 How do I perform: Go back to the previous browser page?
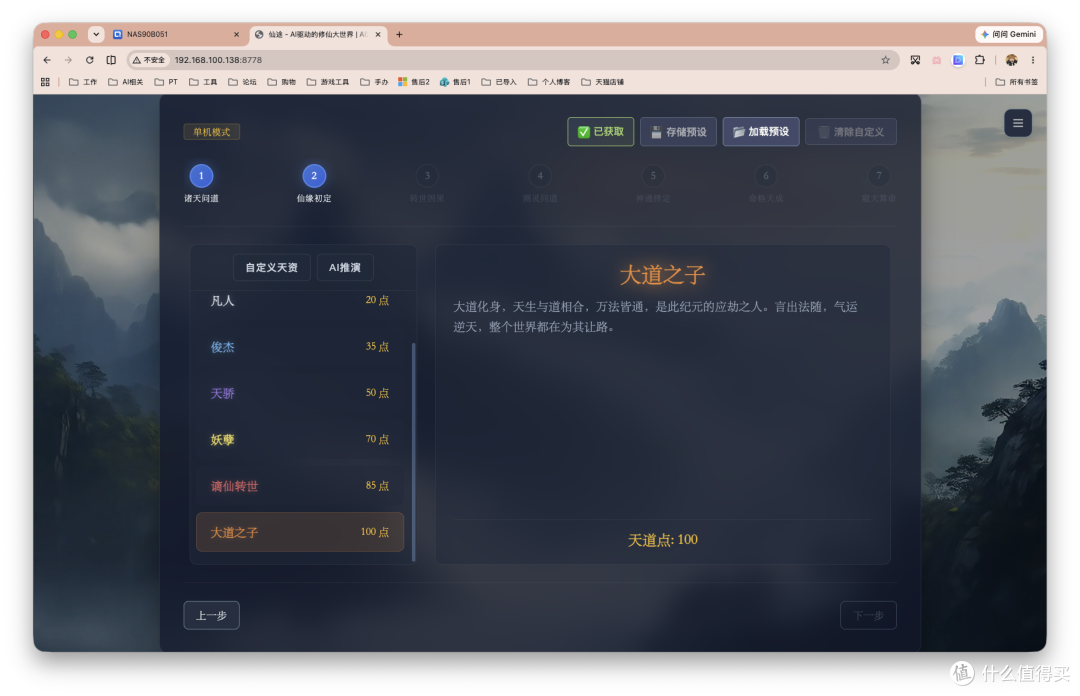point(47,60)
